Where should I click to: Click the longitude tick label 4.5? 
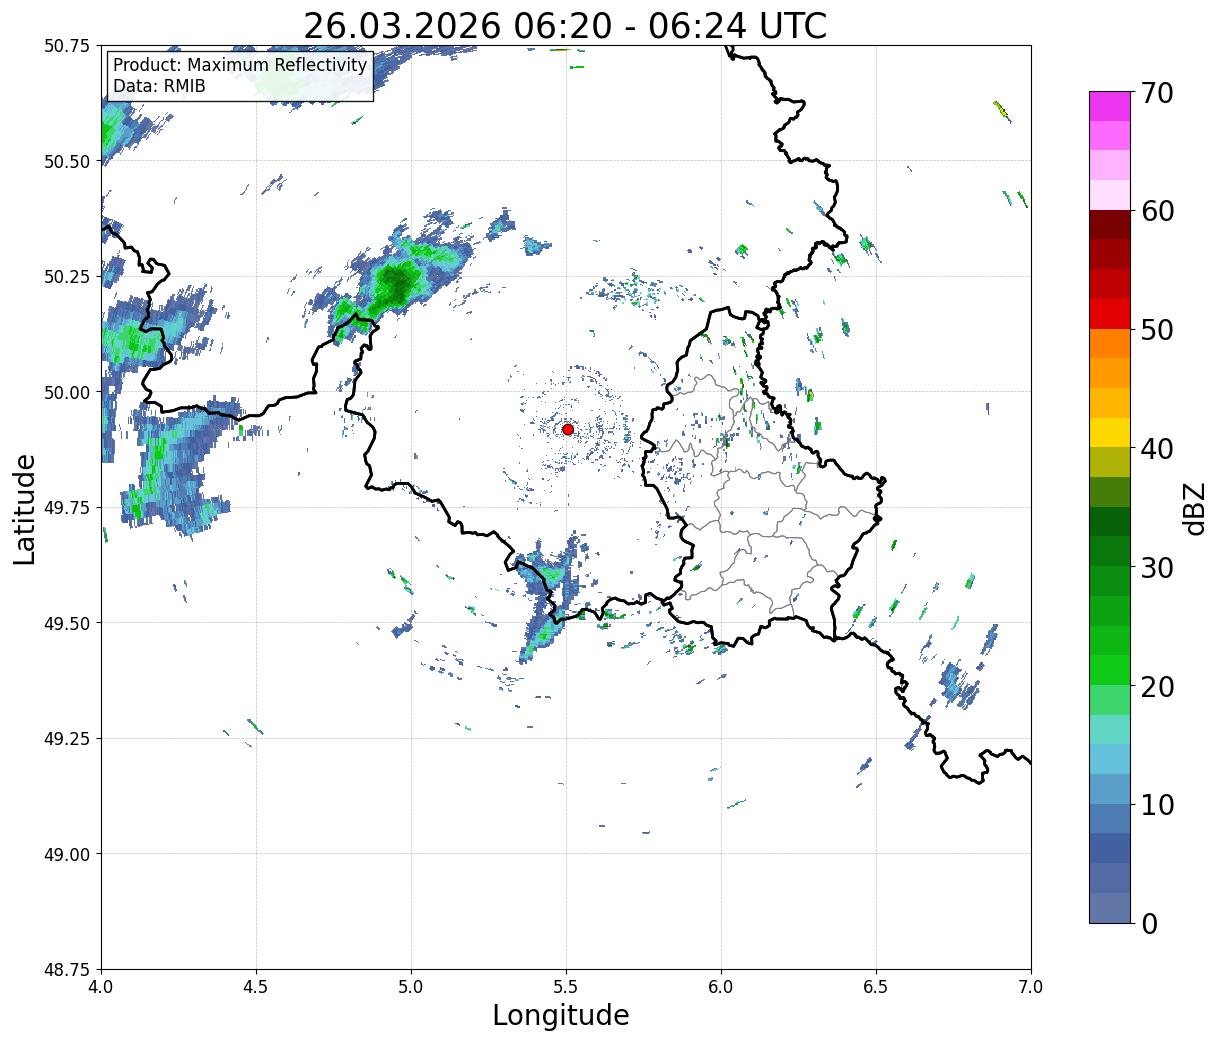coord(256,987)
